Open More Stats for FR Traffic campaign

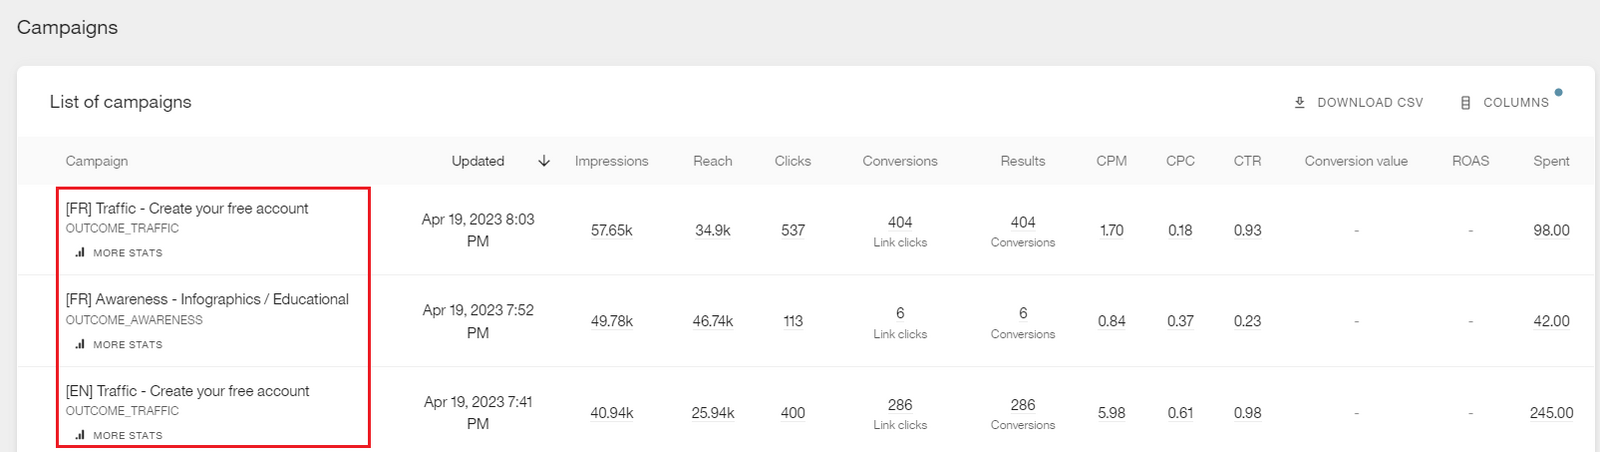point(127,253)
